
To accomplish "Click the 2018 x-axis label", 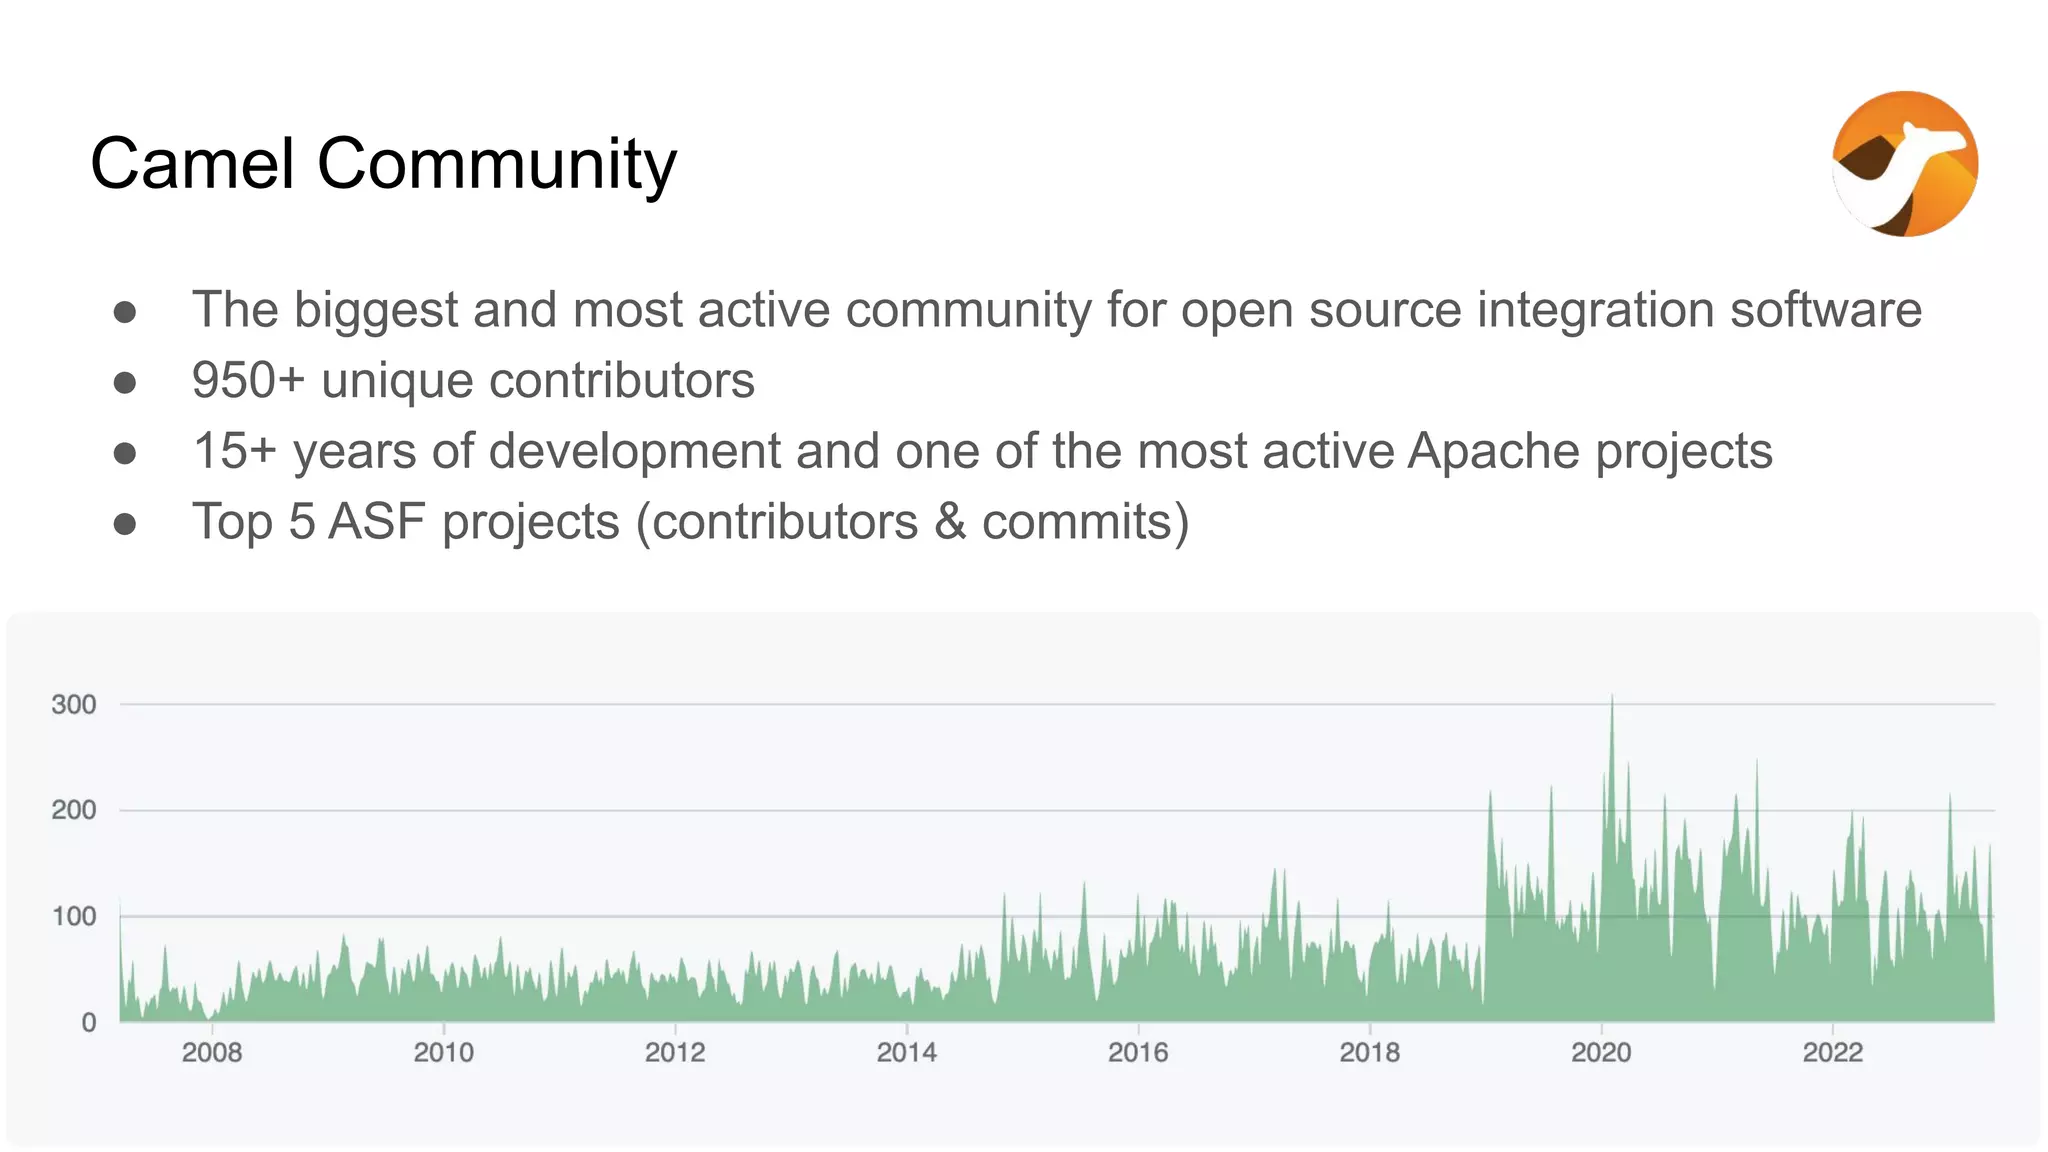I will (x=1369, y=1052).
